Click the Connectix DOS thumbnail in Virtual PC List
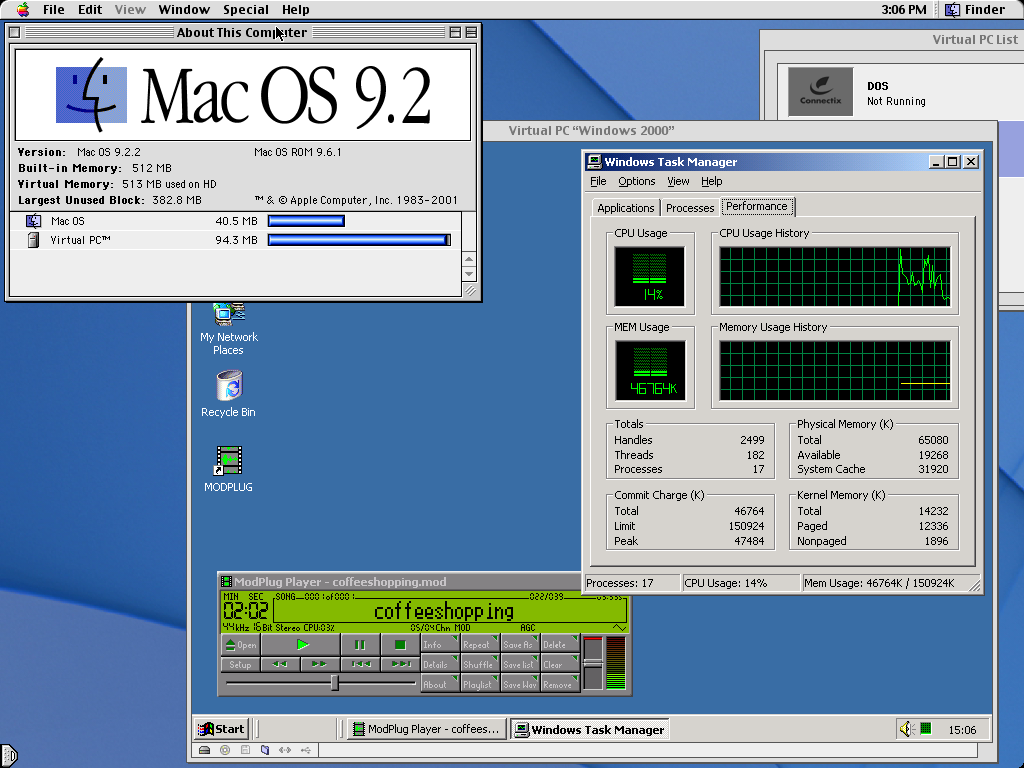Image resolution: width=1024 pixels, height=768 pixels. click(x=820, y=92)
